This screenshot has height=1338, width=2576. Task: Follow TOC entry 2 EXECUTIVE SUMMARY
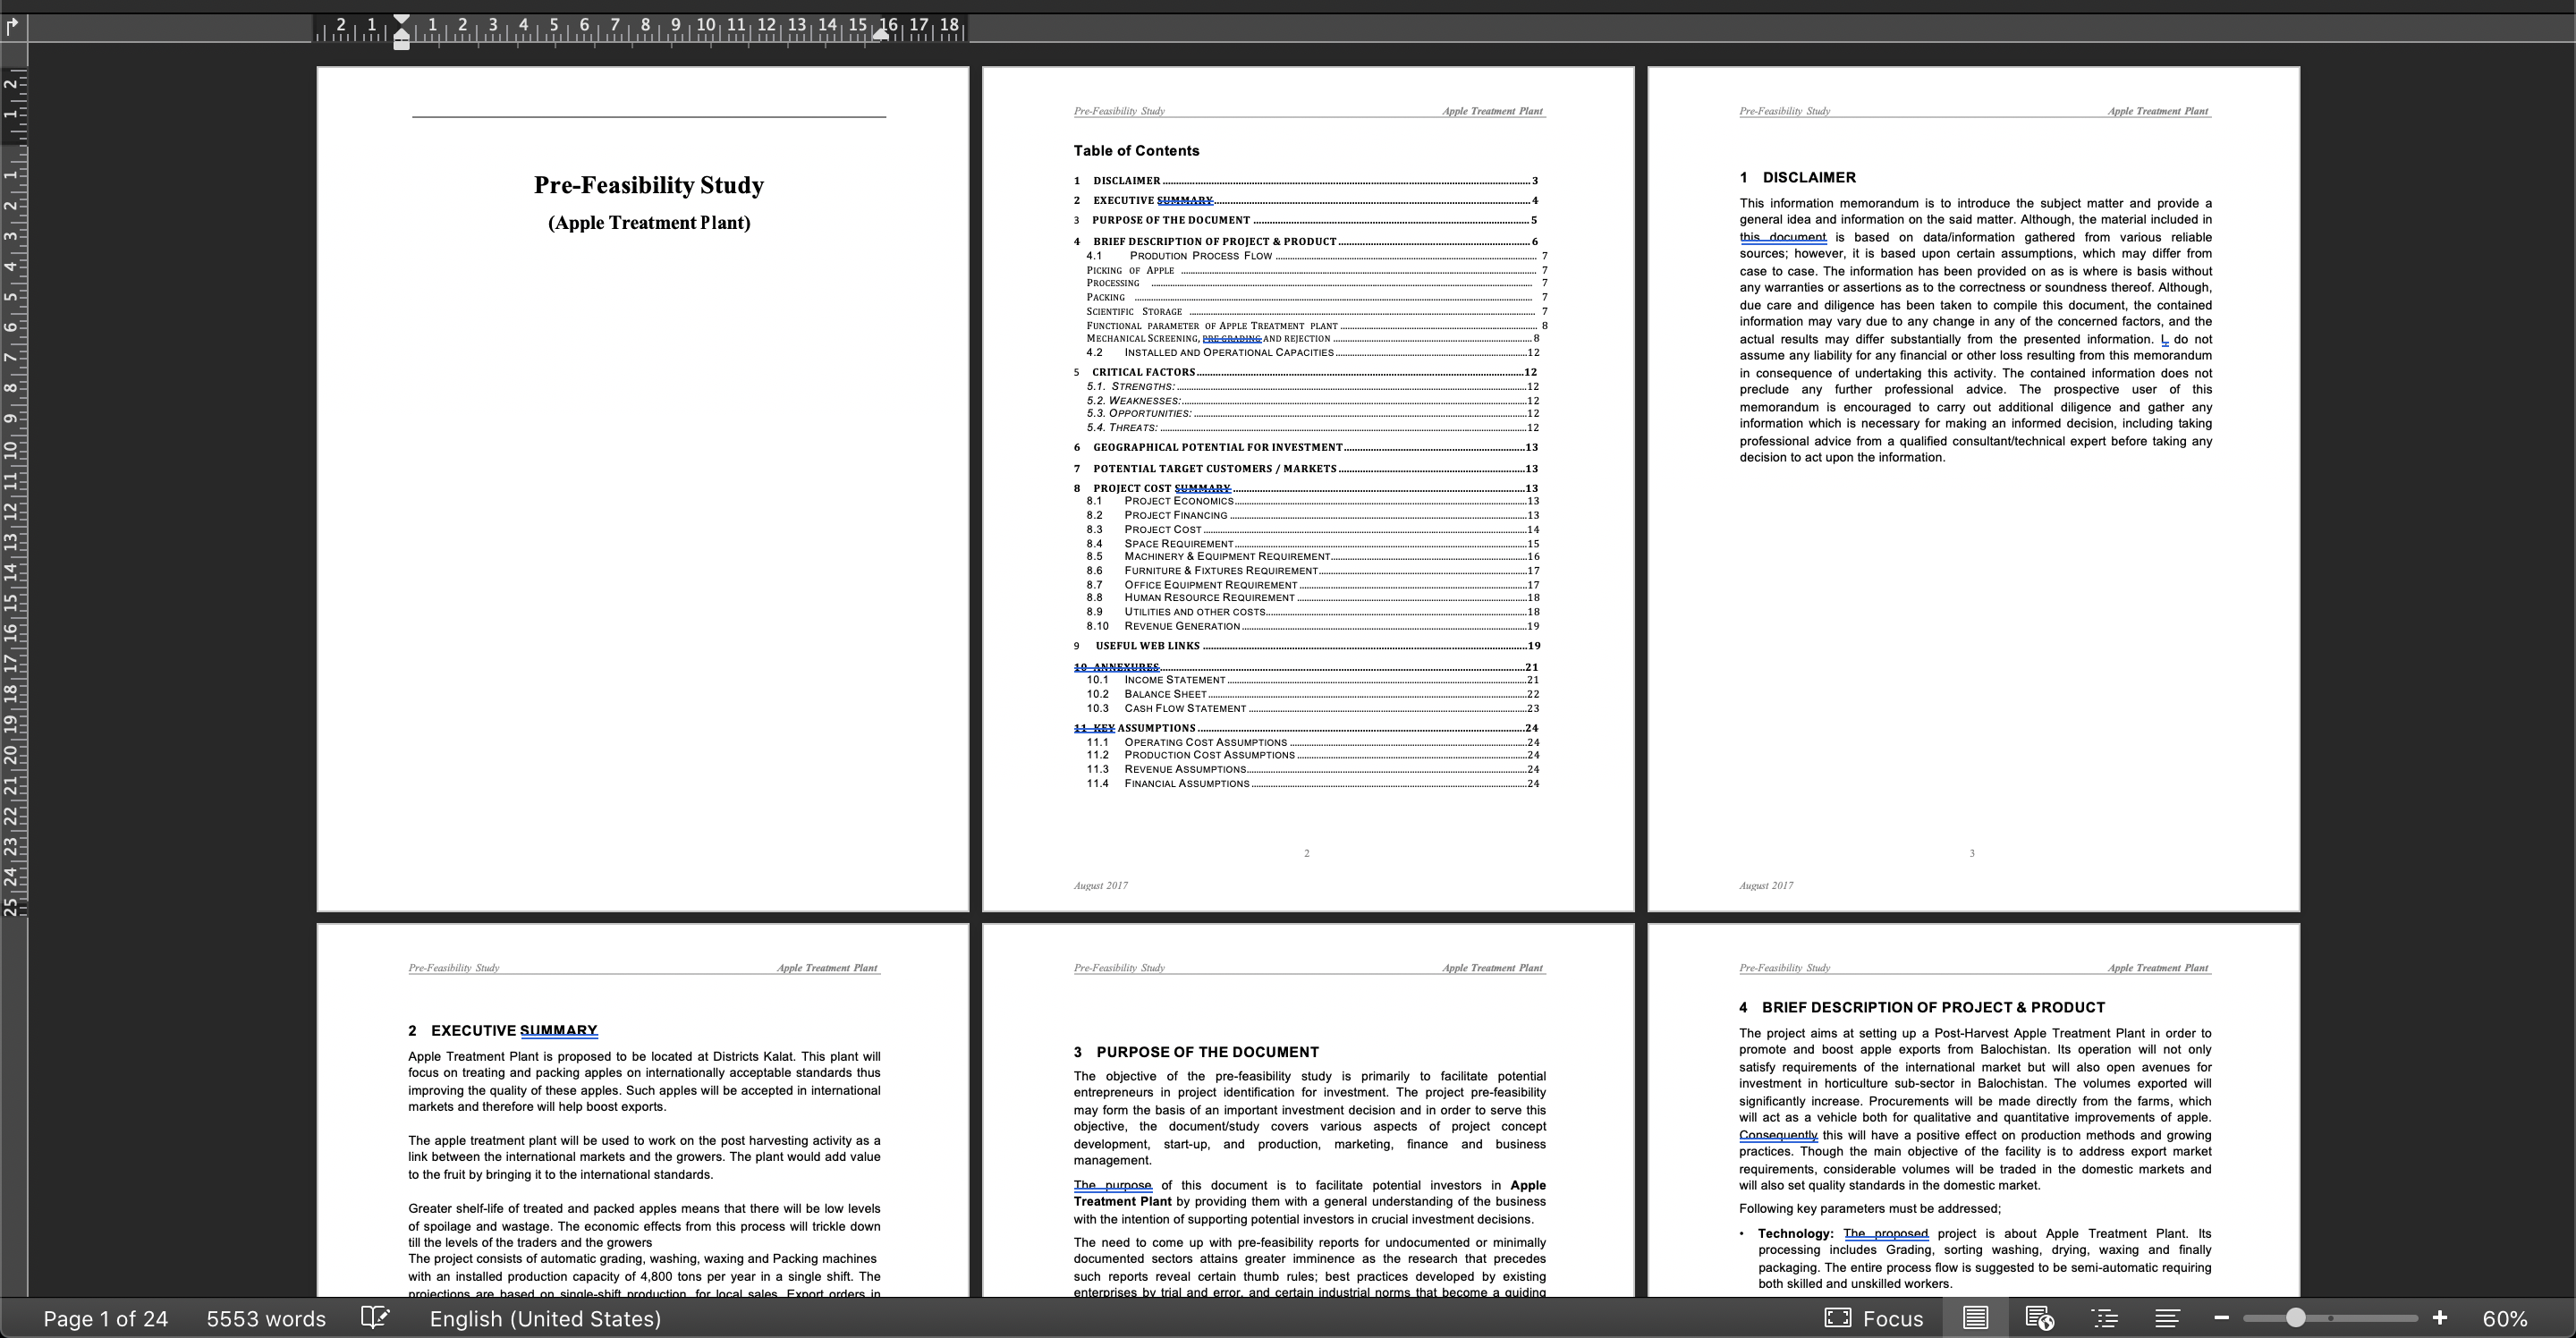[1306, 200]
